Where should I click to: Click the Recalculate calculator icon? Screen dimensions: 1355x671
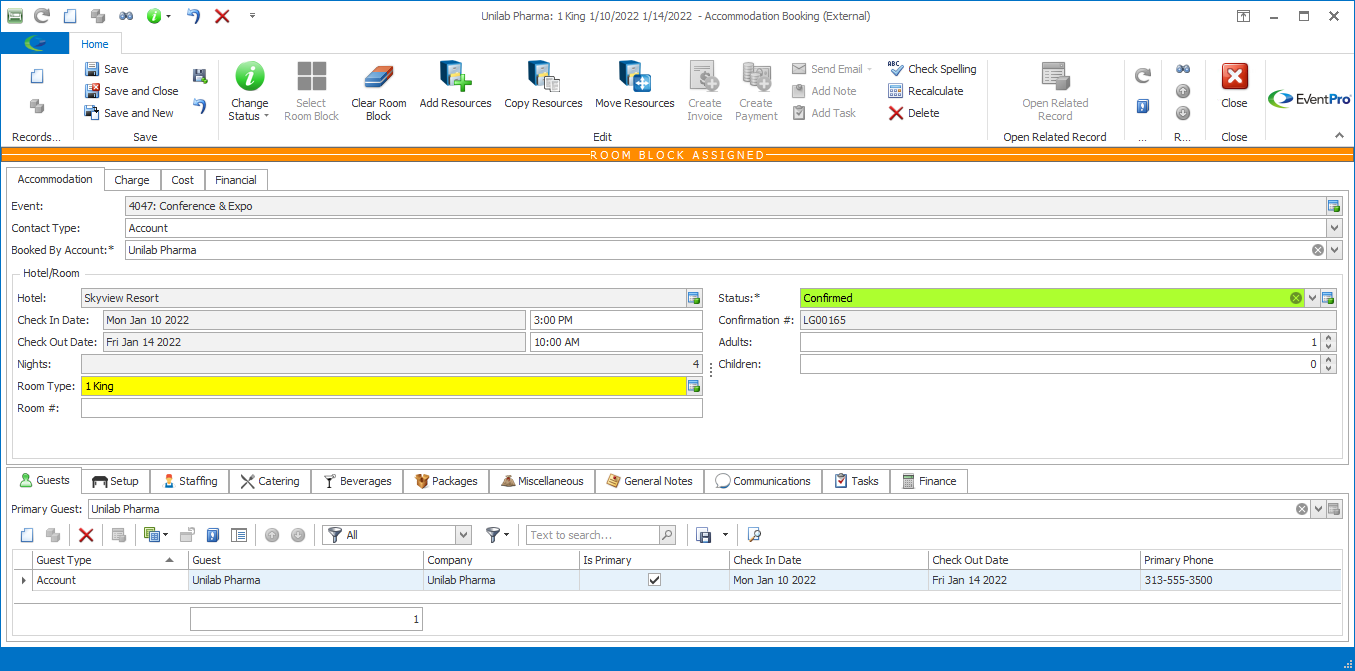tap(896, 91)
